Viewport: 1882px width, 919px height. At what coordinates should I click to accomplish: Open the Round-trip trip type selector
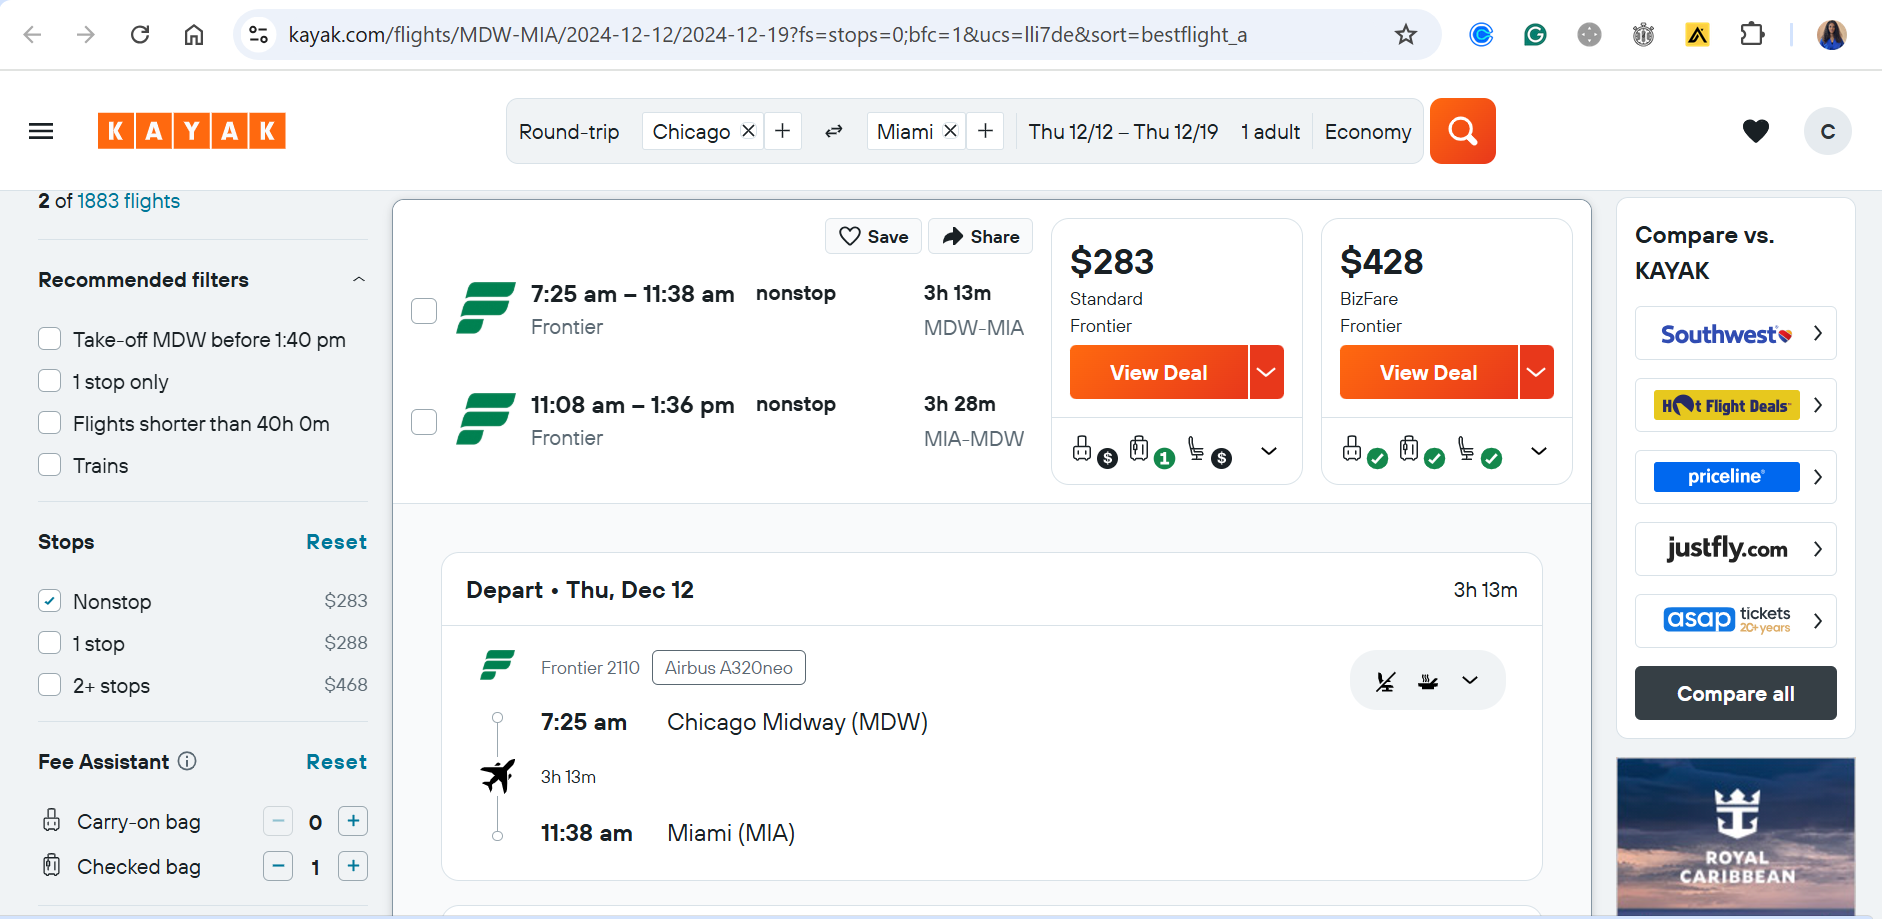[569, 131]
